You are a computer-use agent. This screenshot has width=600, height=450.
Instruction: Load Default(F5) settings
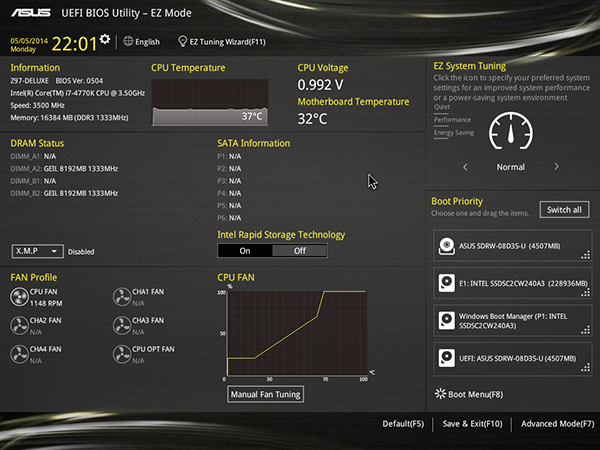403,424
